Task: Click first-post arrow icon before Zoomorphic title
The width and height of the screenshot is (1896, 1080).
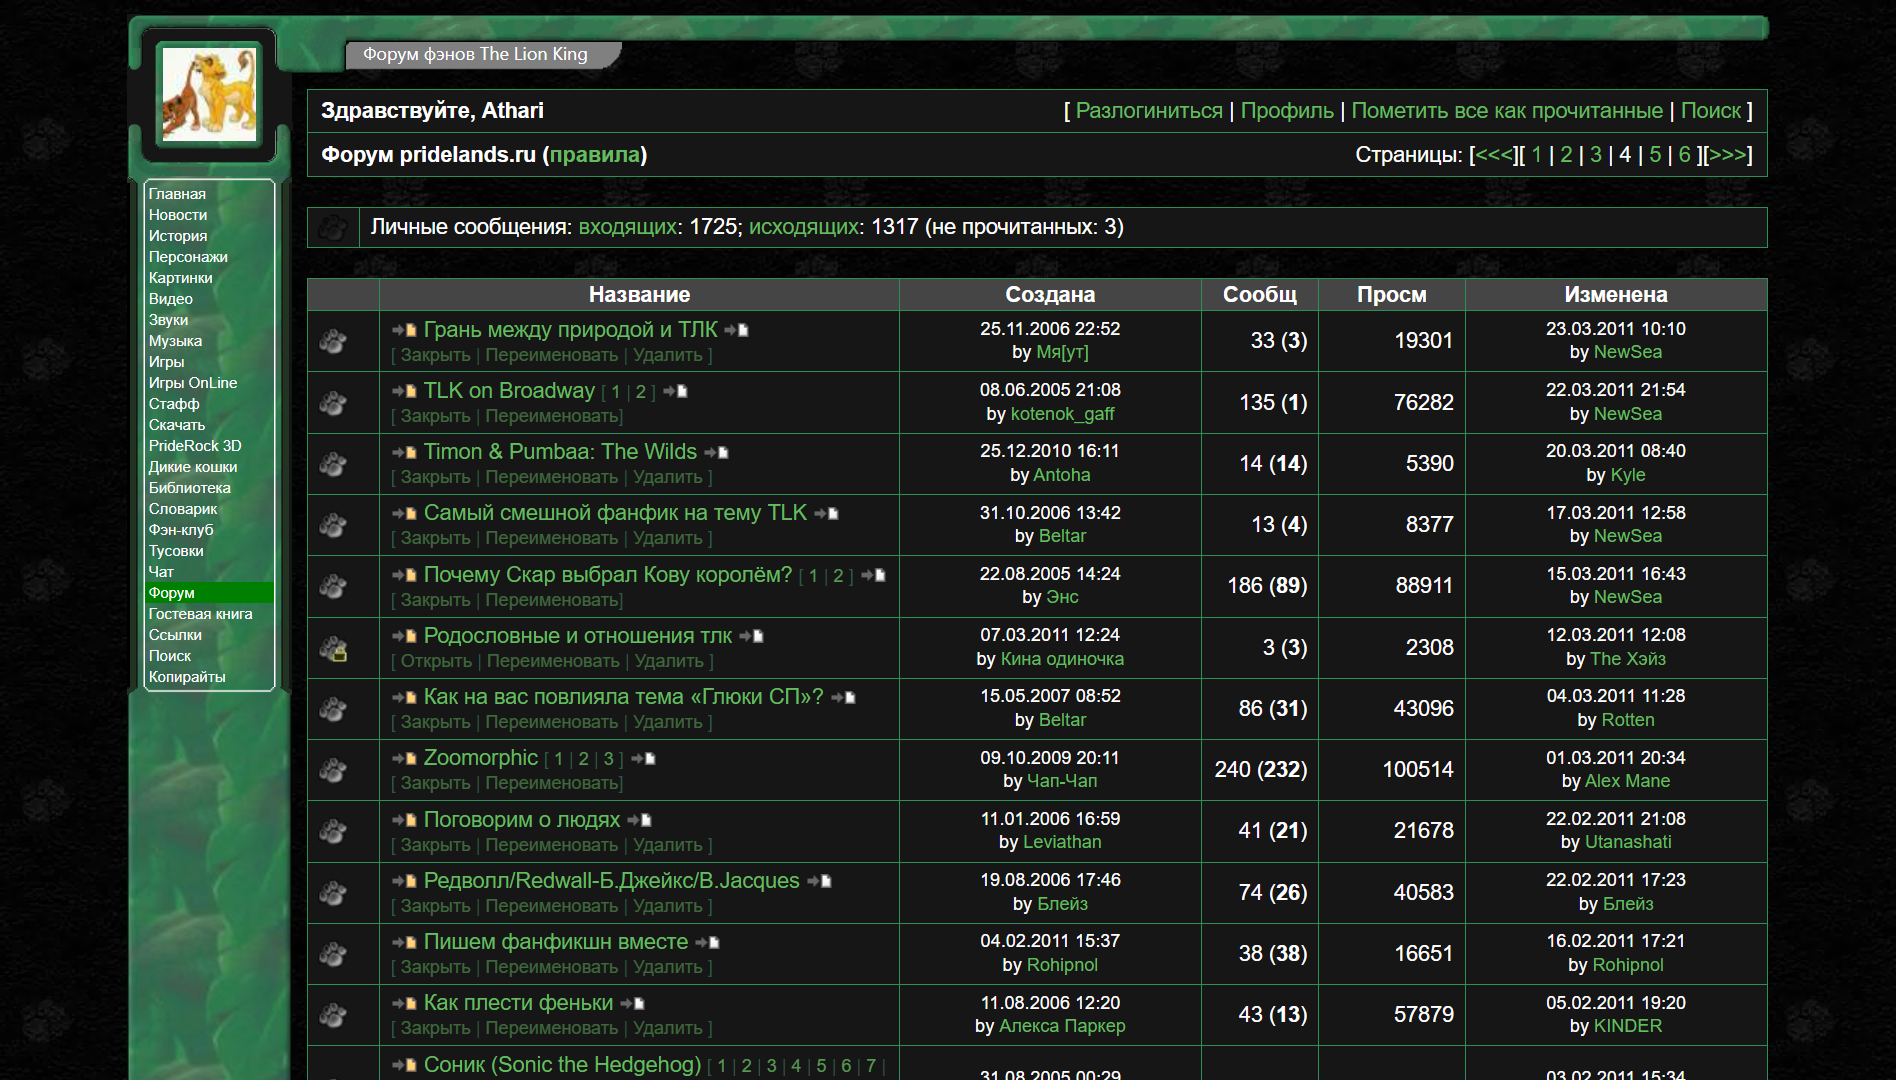Action: pos(404,759)
